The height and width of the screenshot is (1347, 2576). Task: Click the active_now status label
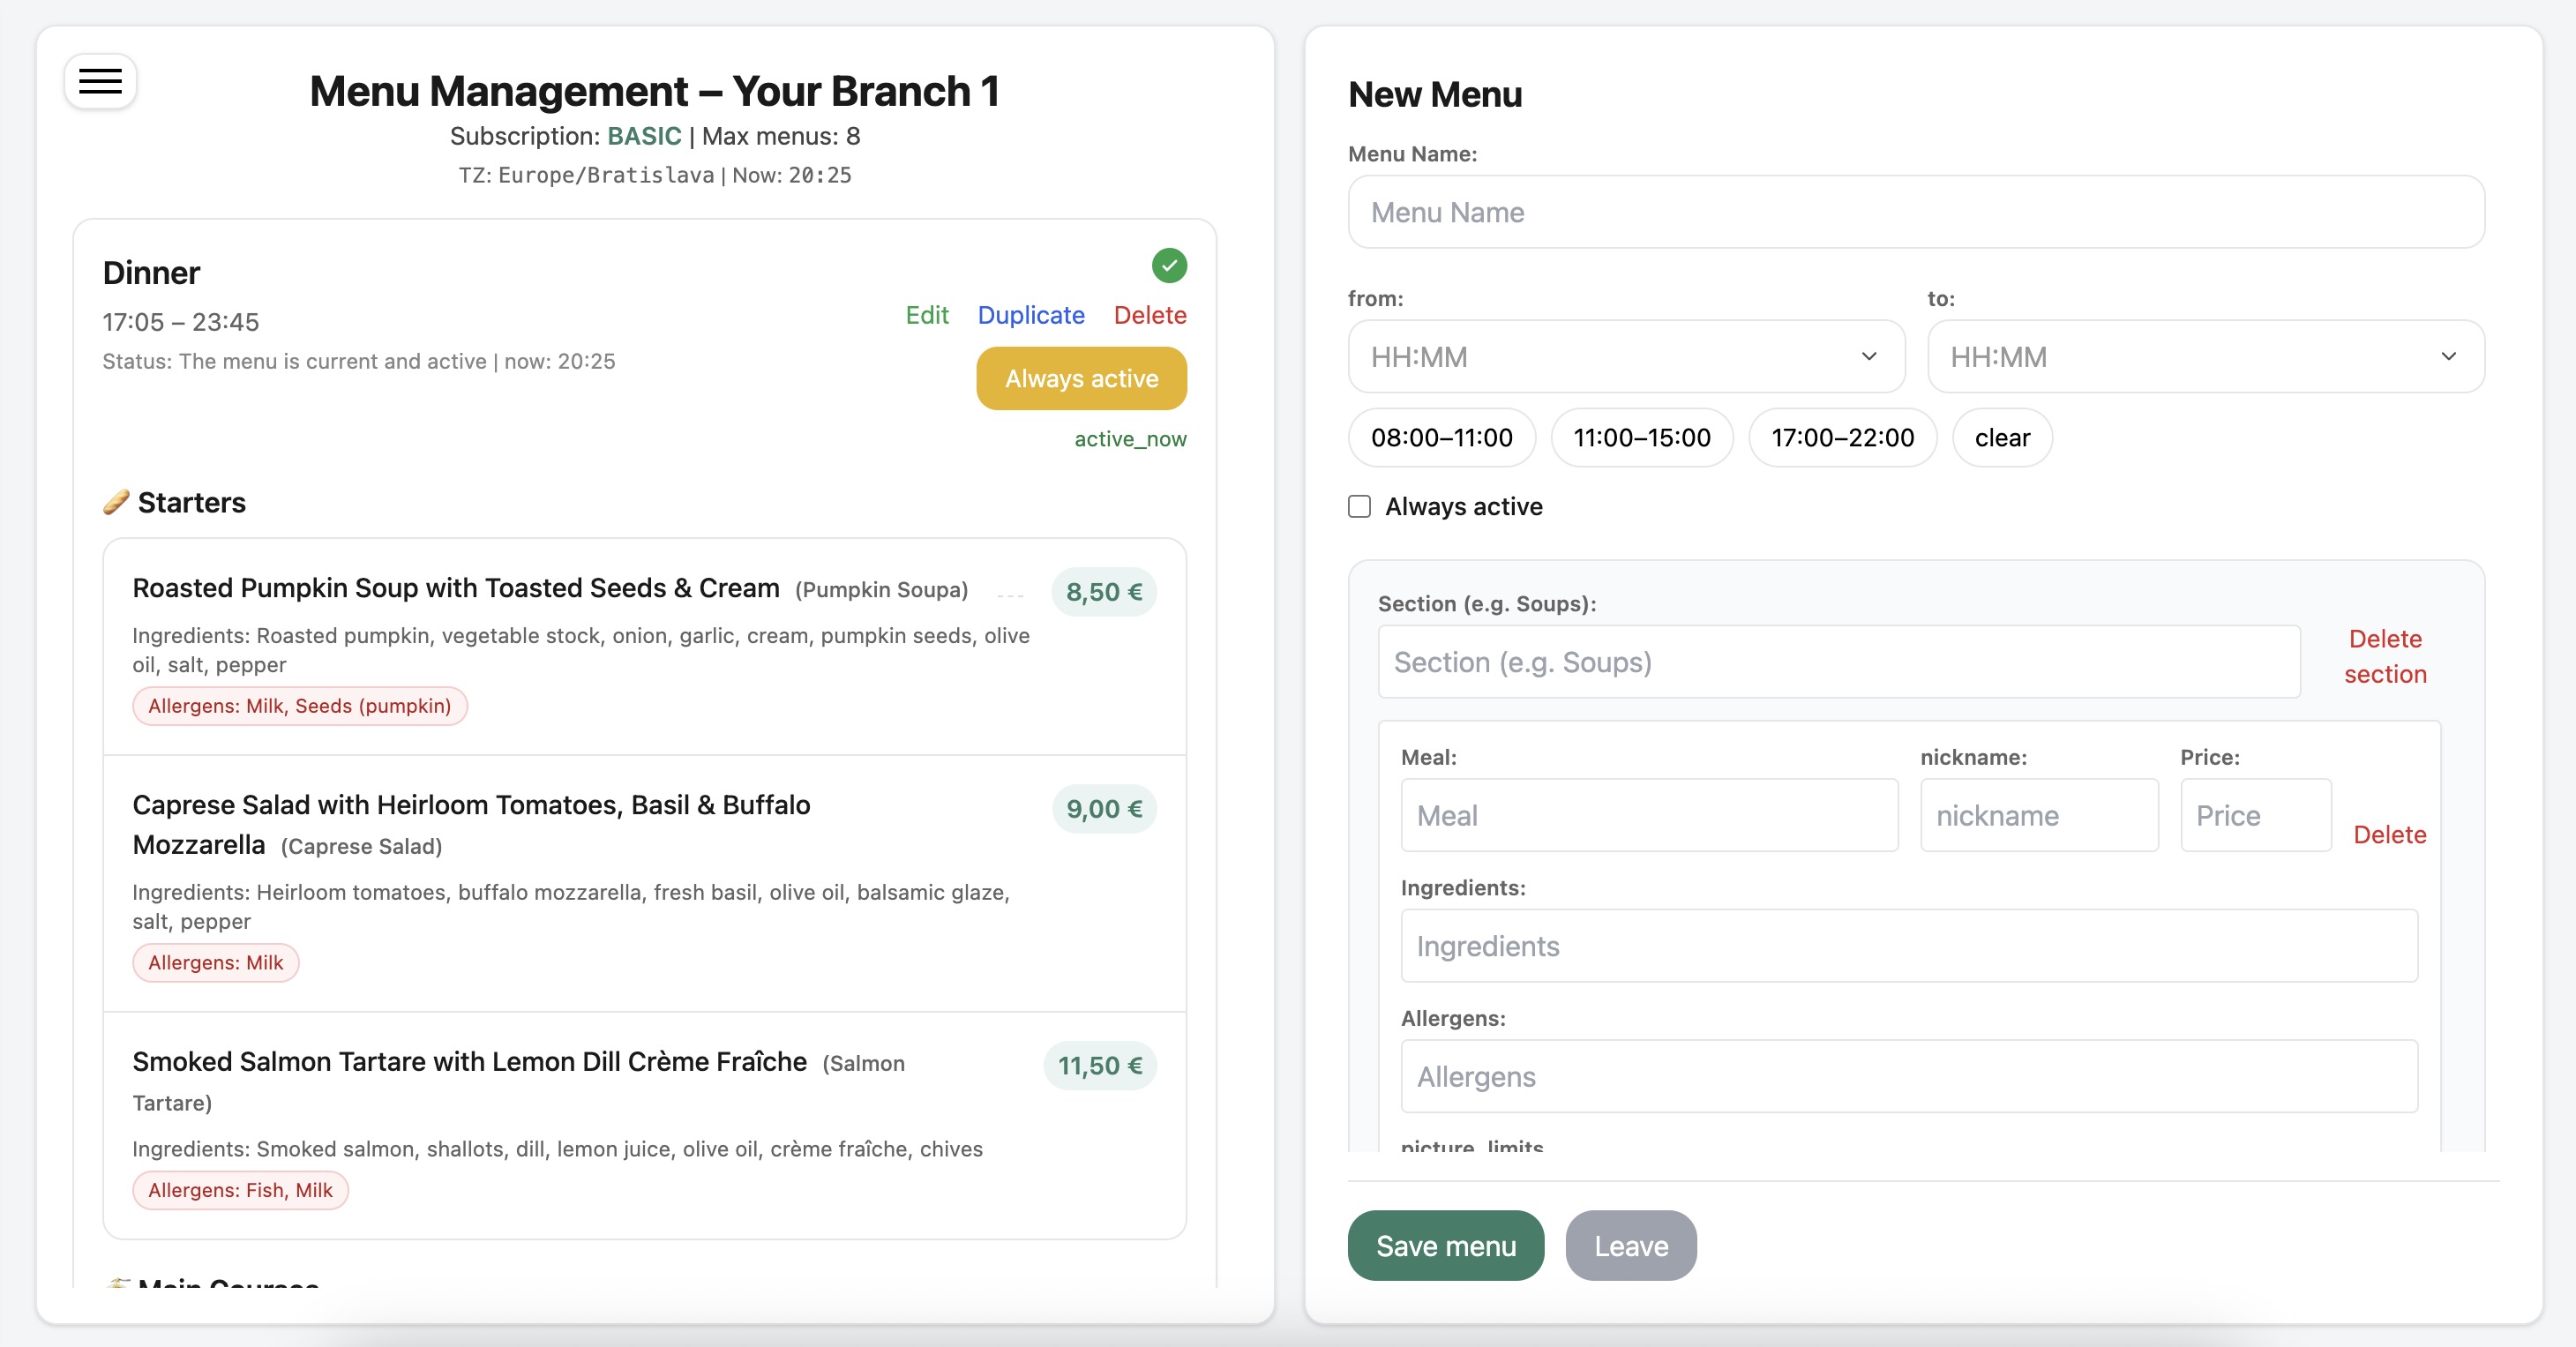click(1130, 438)
